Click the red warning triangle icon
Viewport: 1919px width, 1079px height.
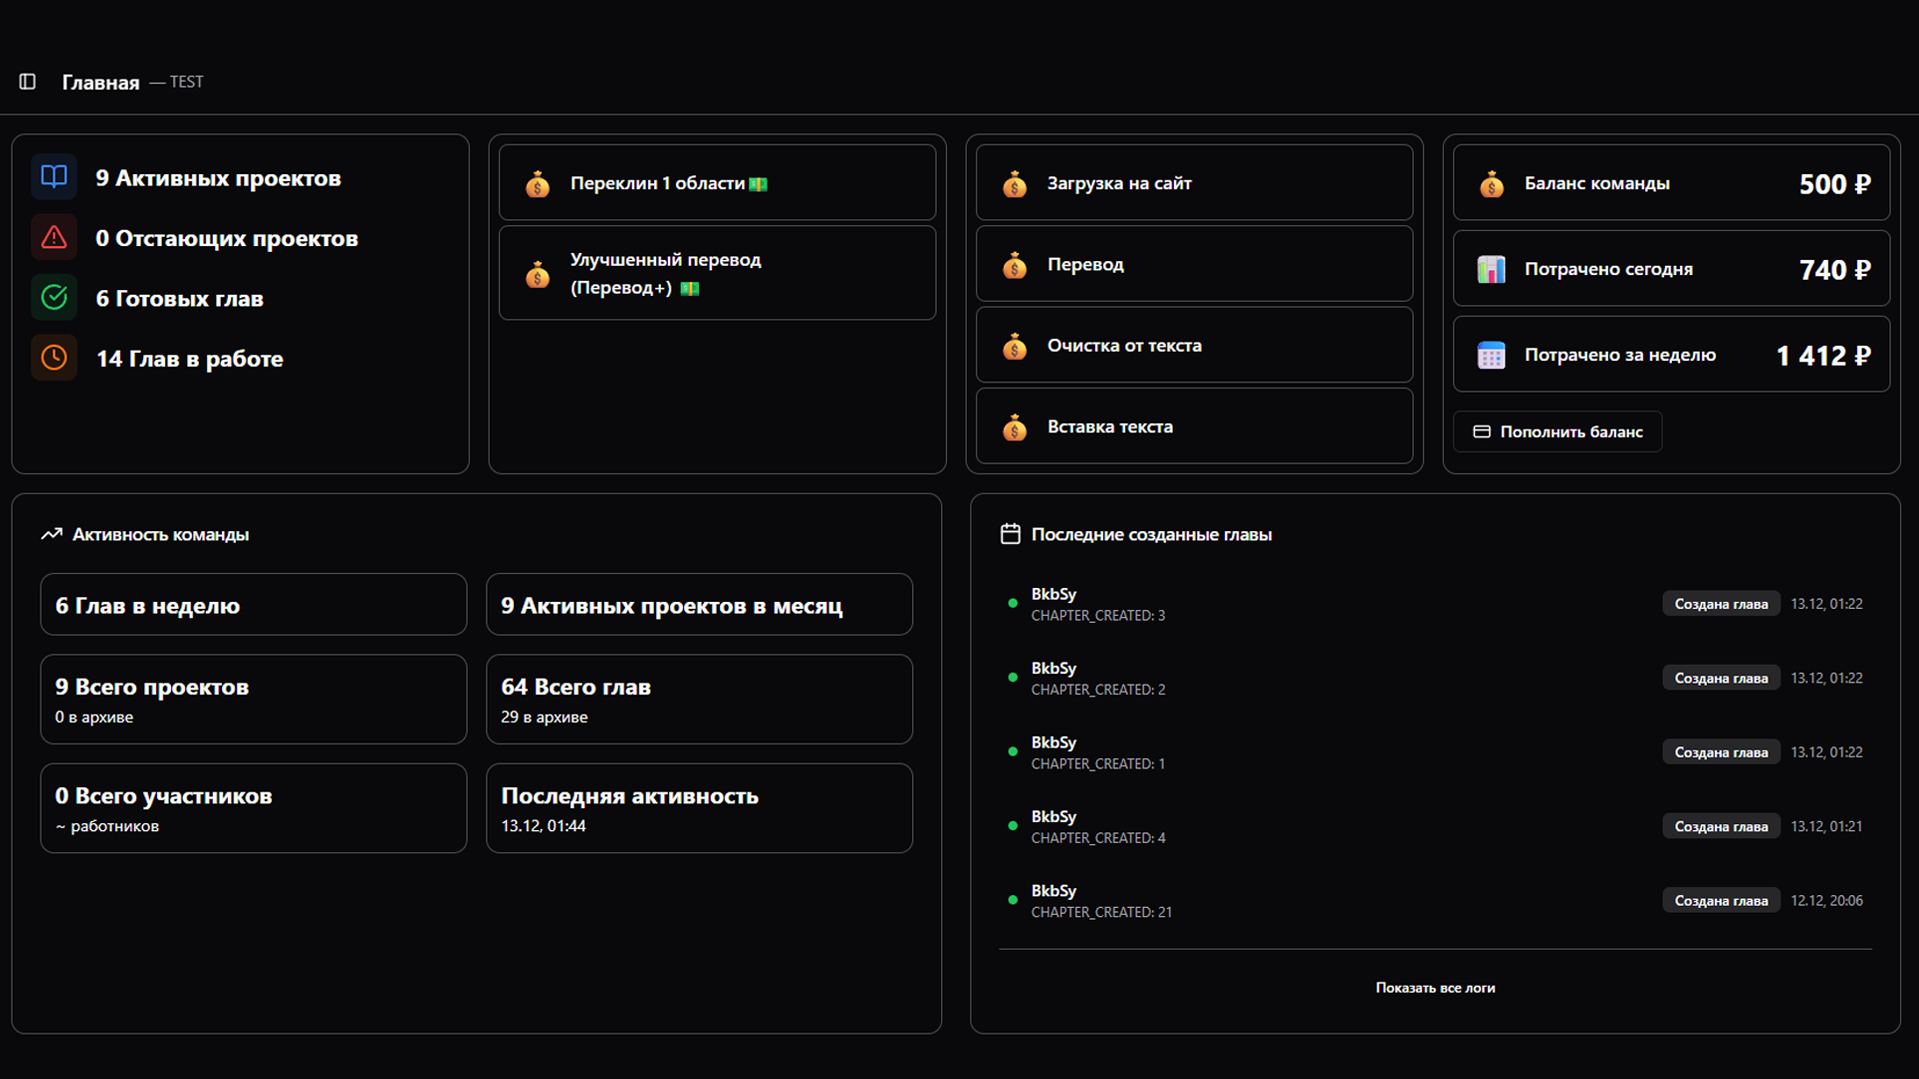54,238
